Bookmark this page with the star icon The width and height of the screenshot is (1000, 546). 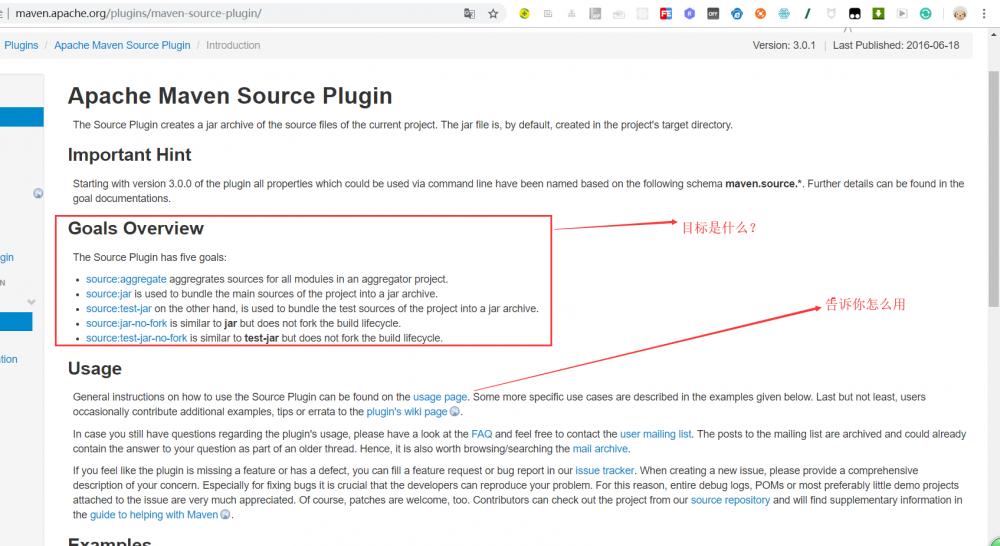[493, 13]
